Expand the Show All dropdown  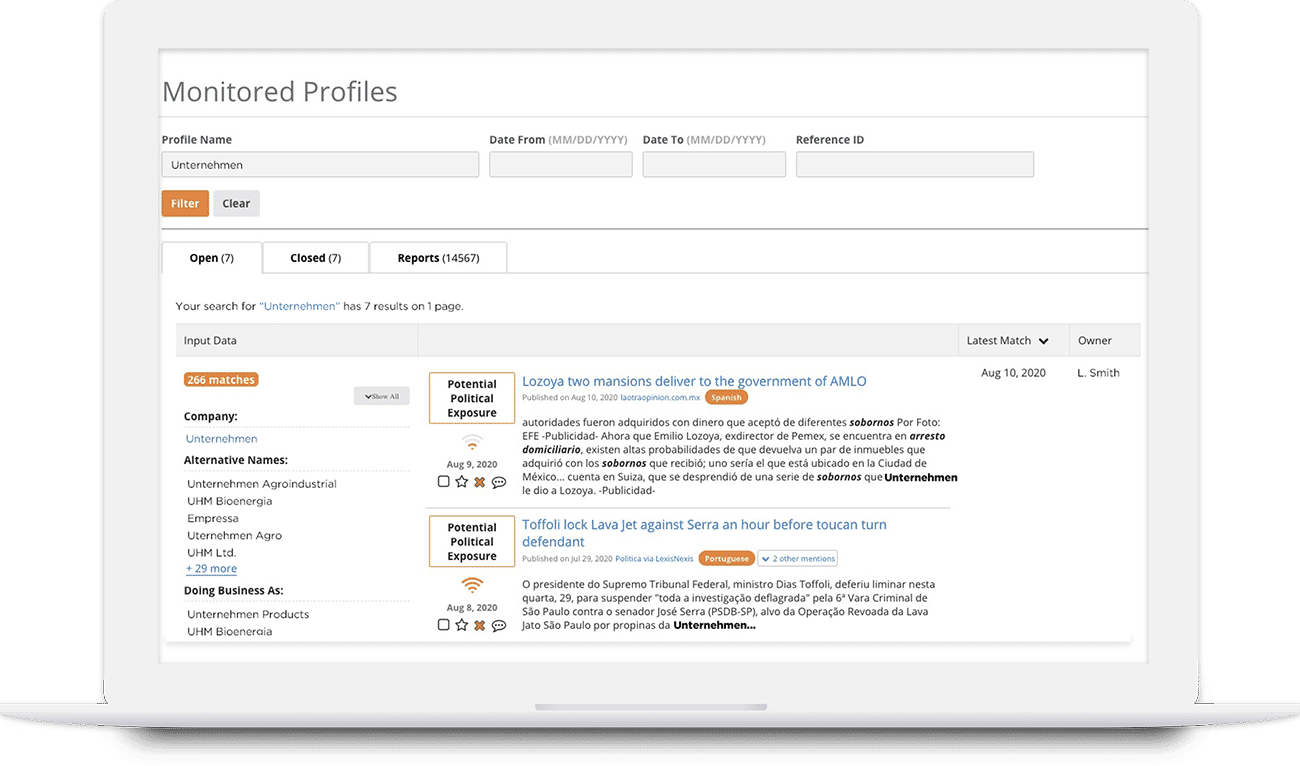[381, 396]
